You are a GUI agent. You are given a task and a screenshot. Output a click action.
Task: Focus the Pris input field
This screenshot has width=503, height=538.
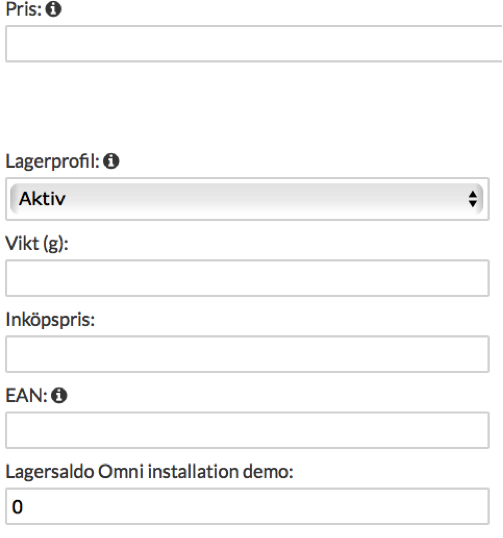(254, 44)
